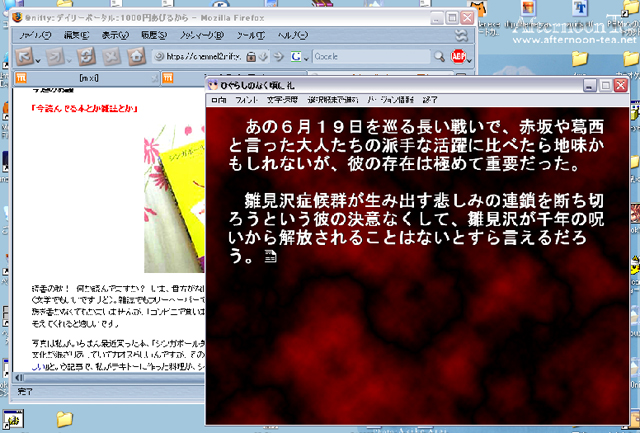Click the 終了 item in game menu bar

pyautogui.click(x=430, y=100)
